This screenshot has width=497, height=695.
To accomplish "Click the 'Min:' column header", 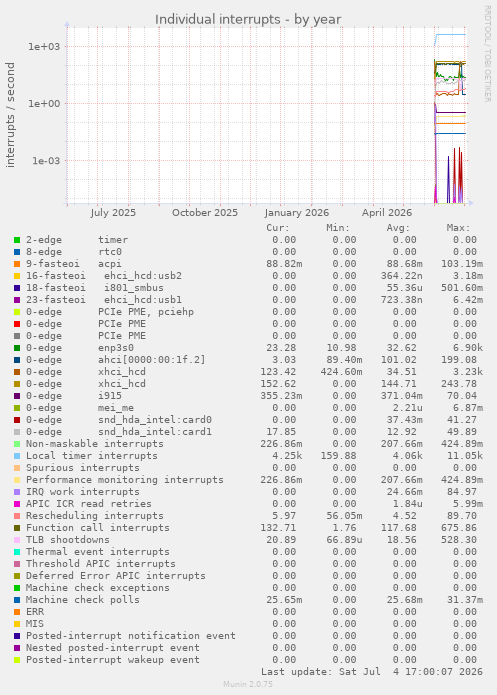I will (x=338, y=228).
